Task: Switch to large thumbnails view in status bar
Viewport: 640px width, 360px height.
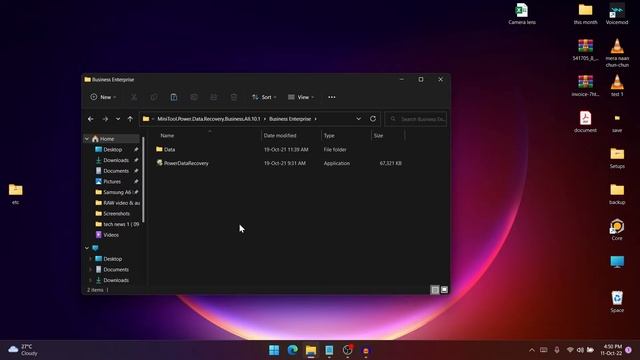Action: tap(444, 290)
